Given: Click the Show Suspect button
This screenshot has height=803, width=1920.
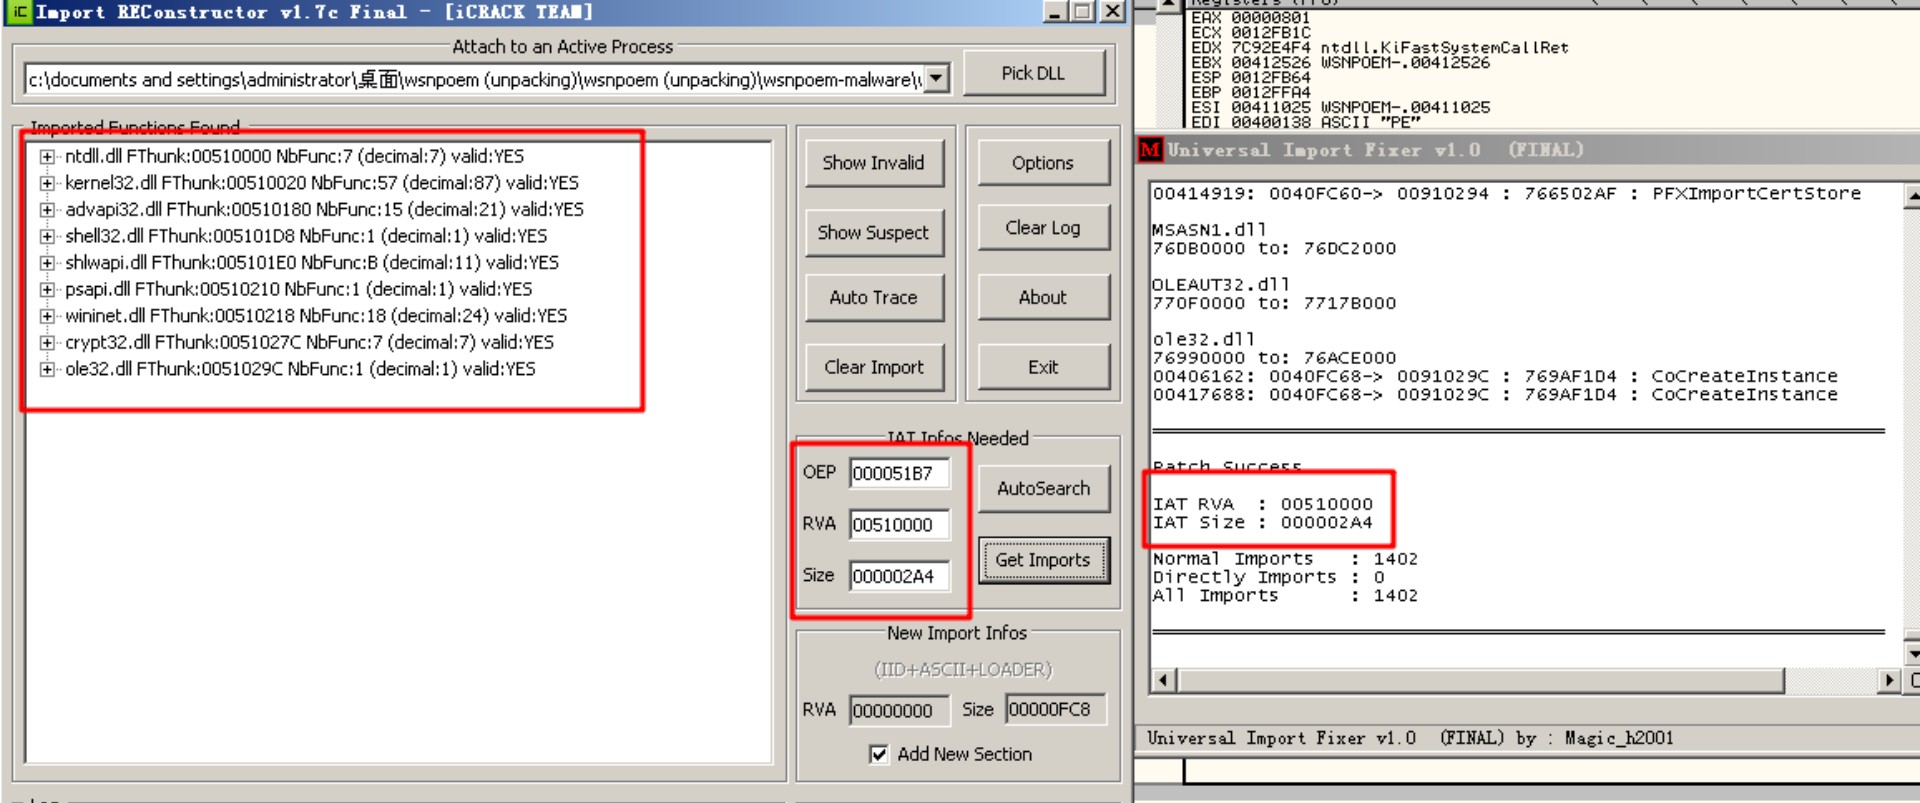Looking at the screenshot, I should click(873, 232).
